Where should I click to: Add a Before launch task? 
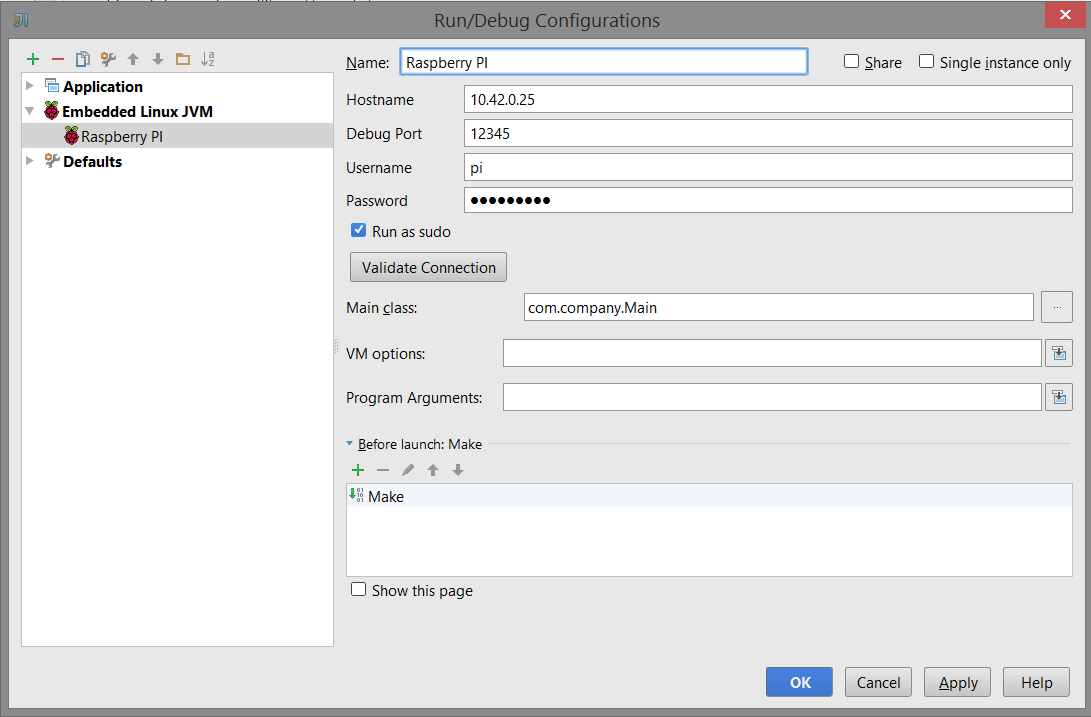click(358, 470)
